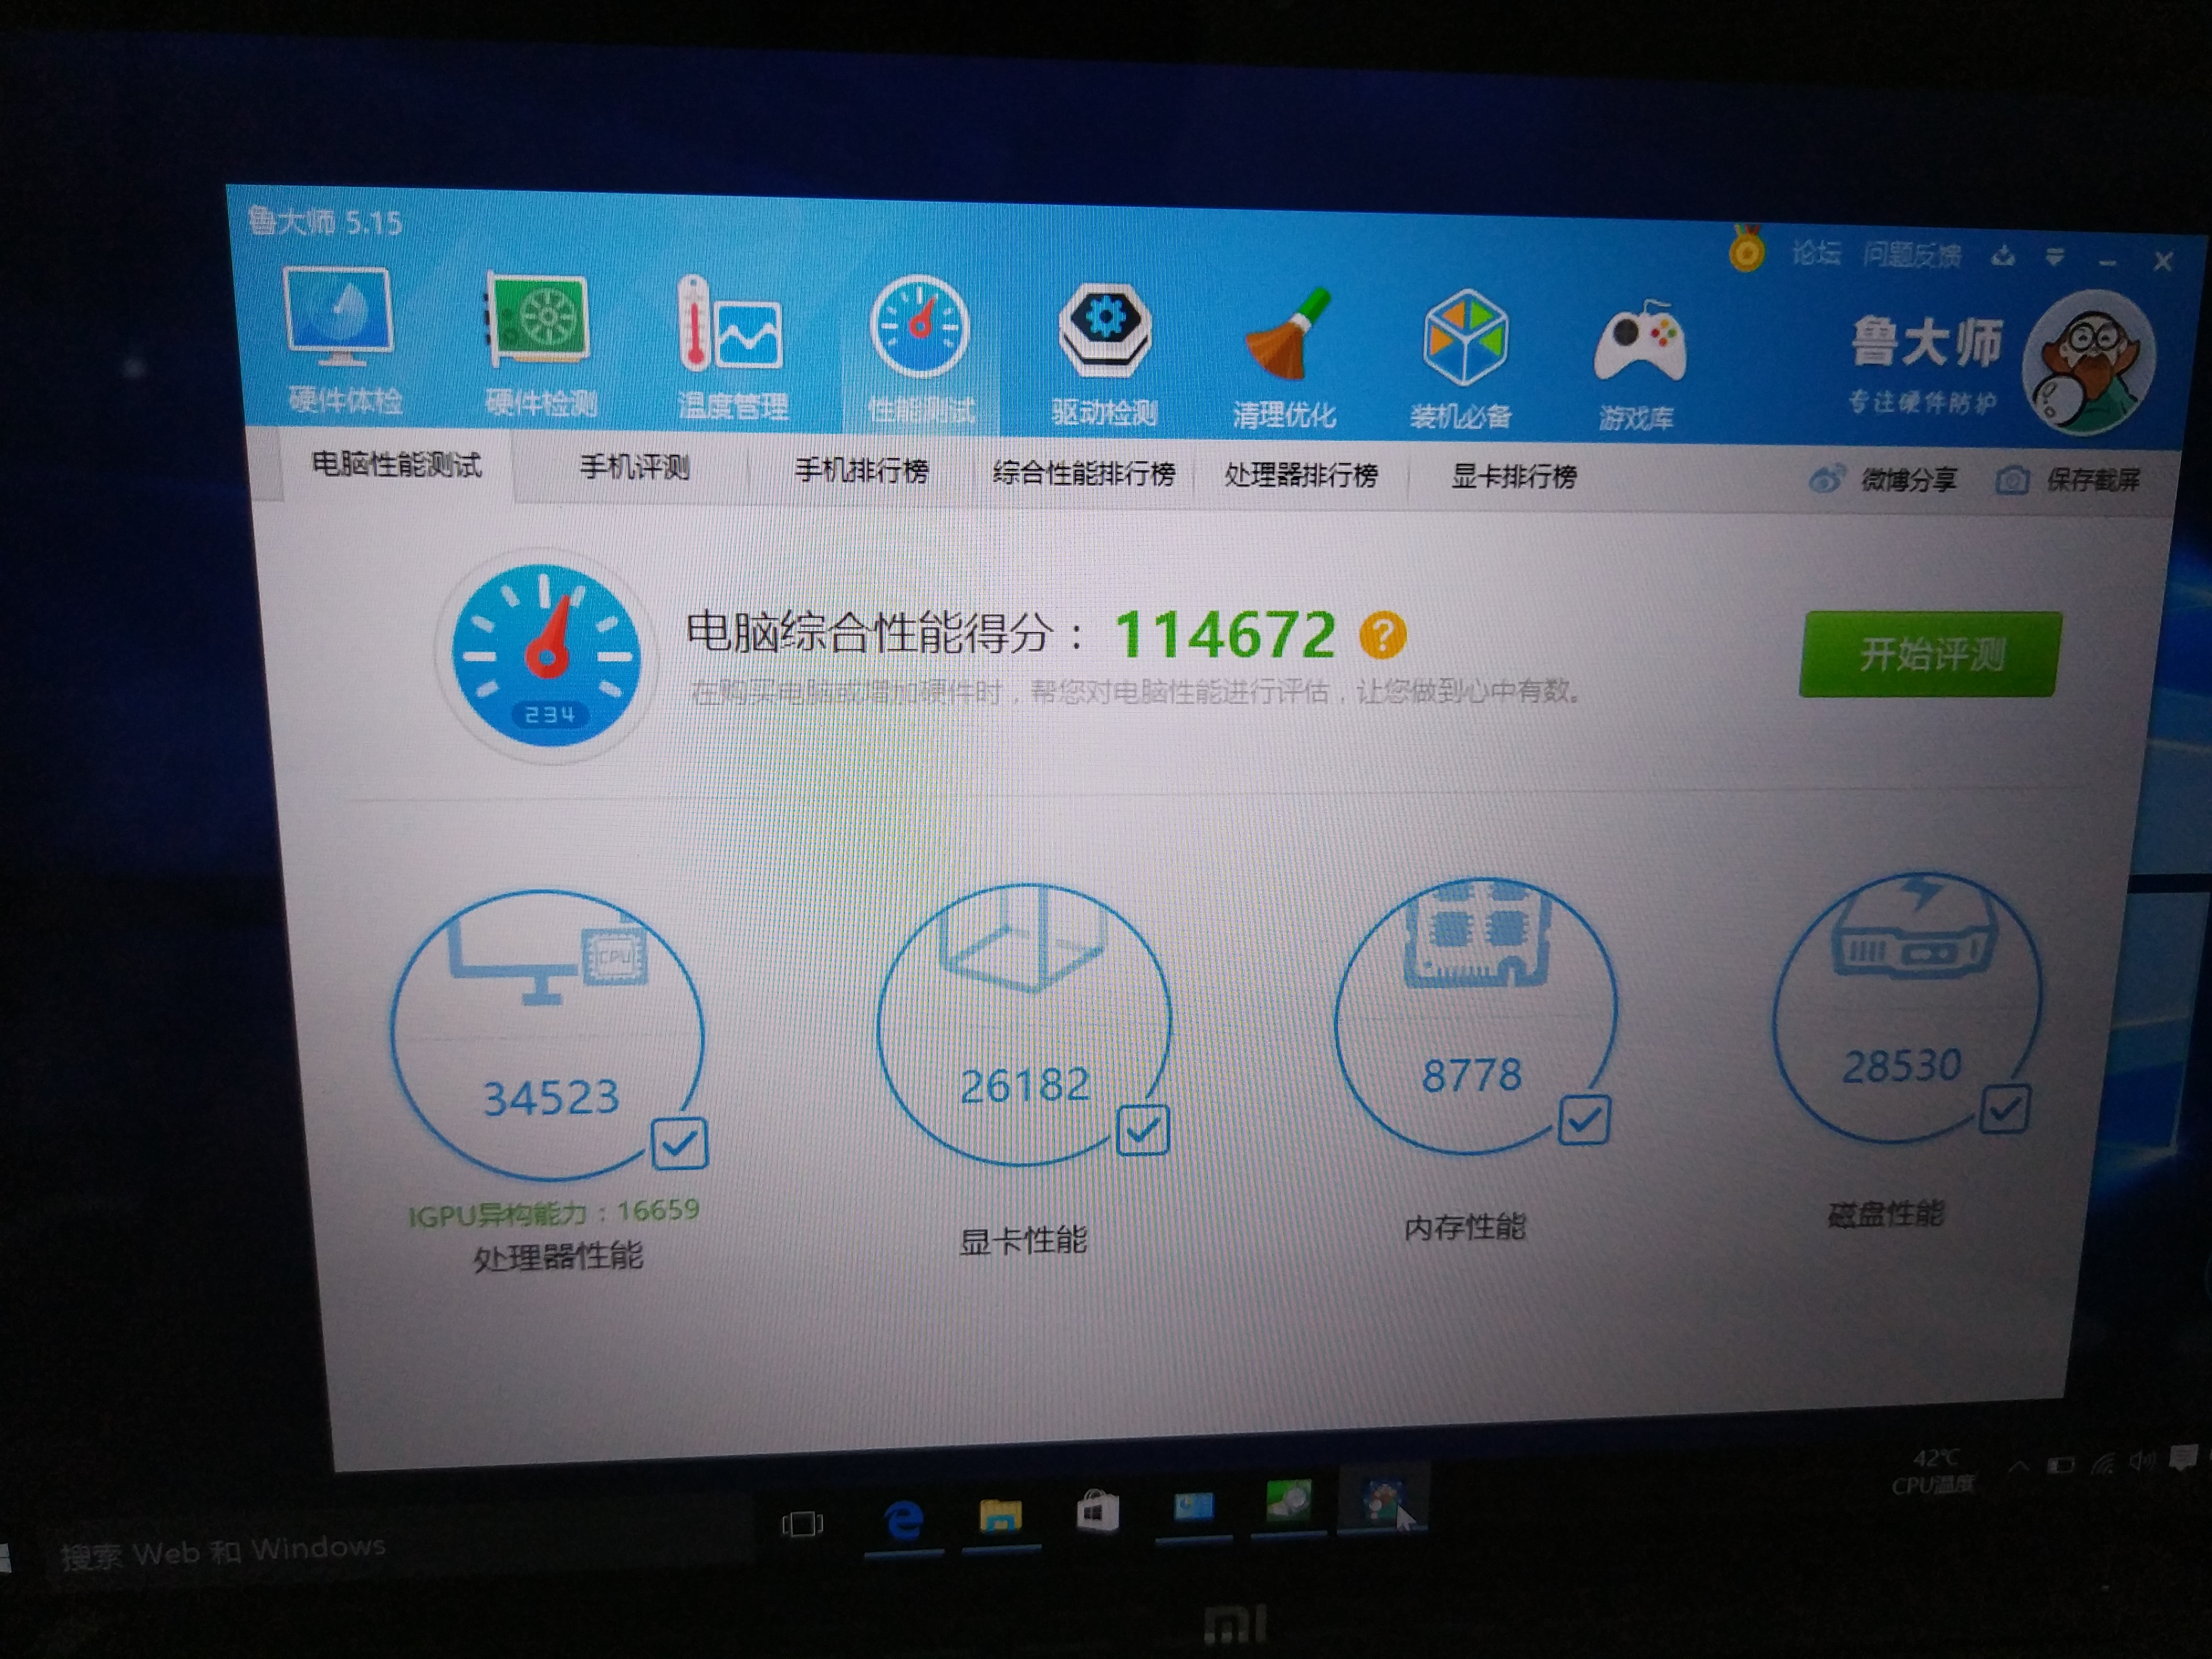Expand hidden system tray icons chevron

2018,1467
